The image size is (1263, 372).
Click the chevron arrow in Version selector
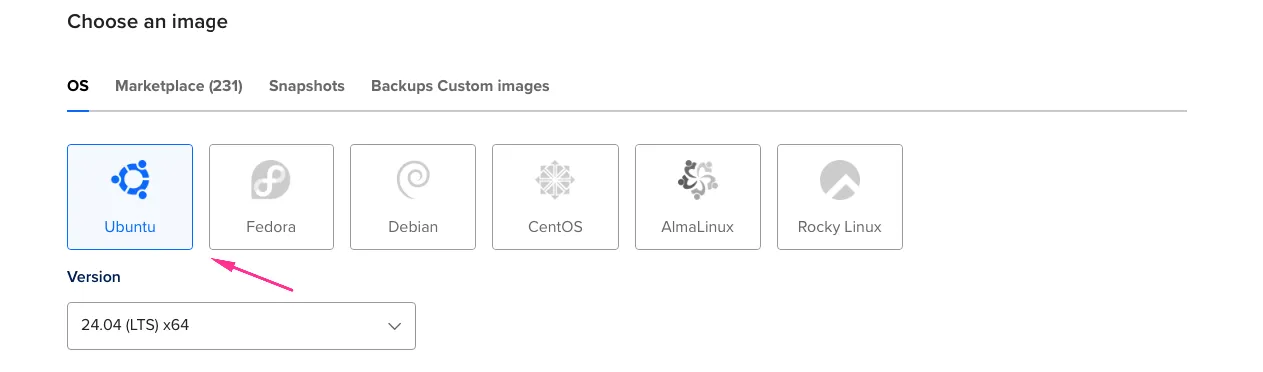click(x=394, y=326)
